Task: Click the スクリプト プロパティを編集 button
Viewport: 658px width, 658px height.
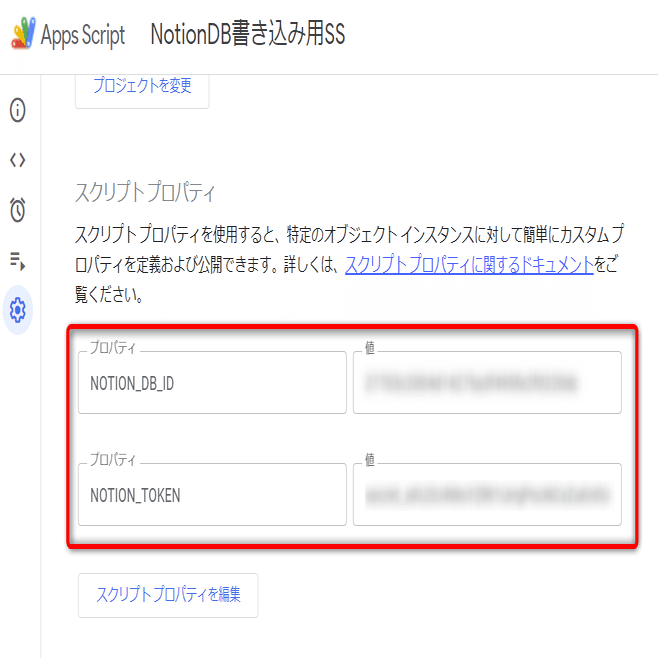Action: click(168, 595)
